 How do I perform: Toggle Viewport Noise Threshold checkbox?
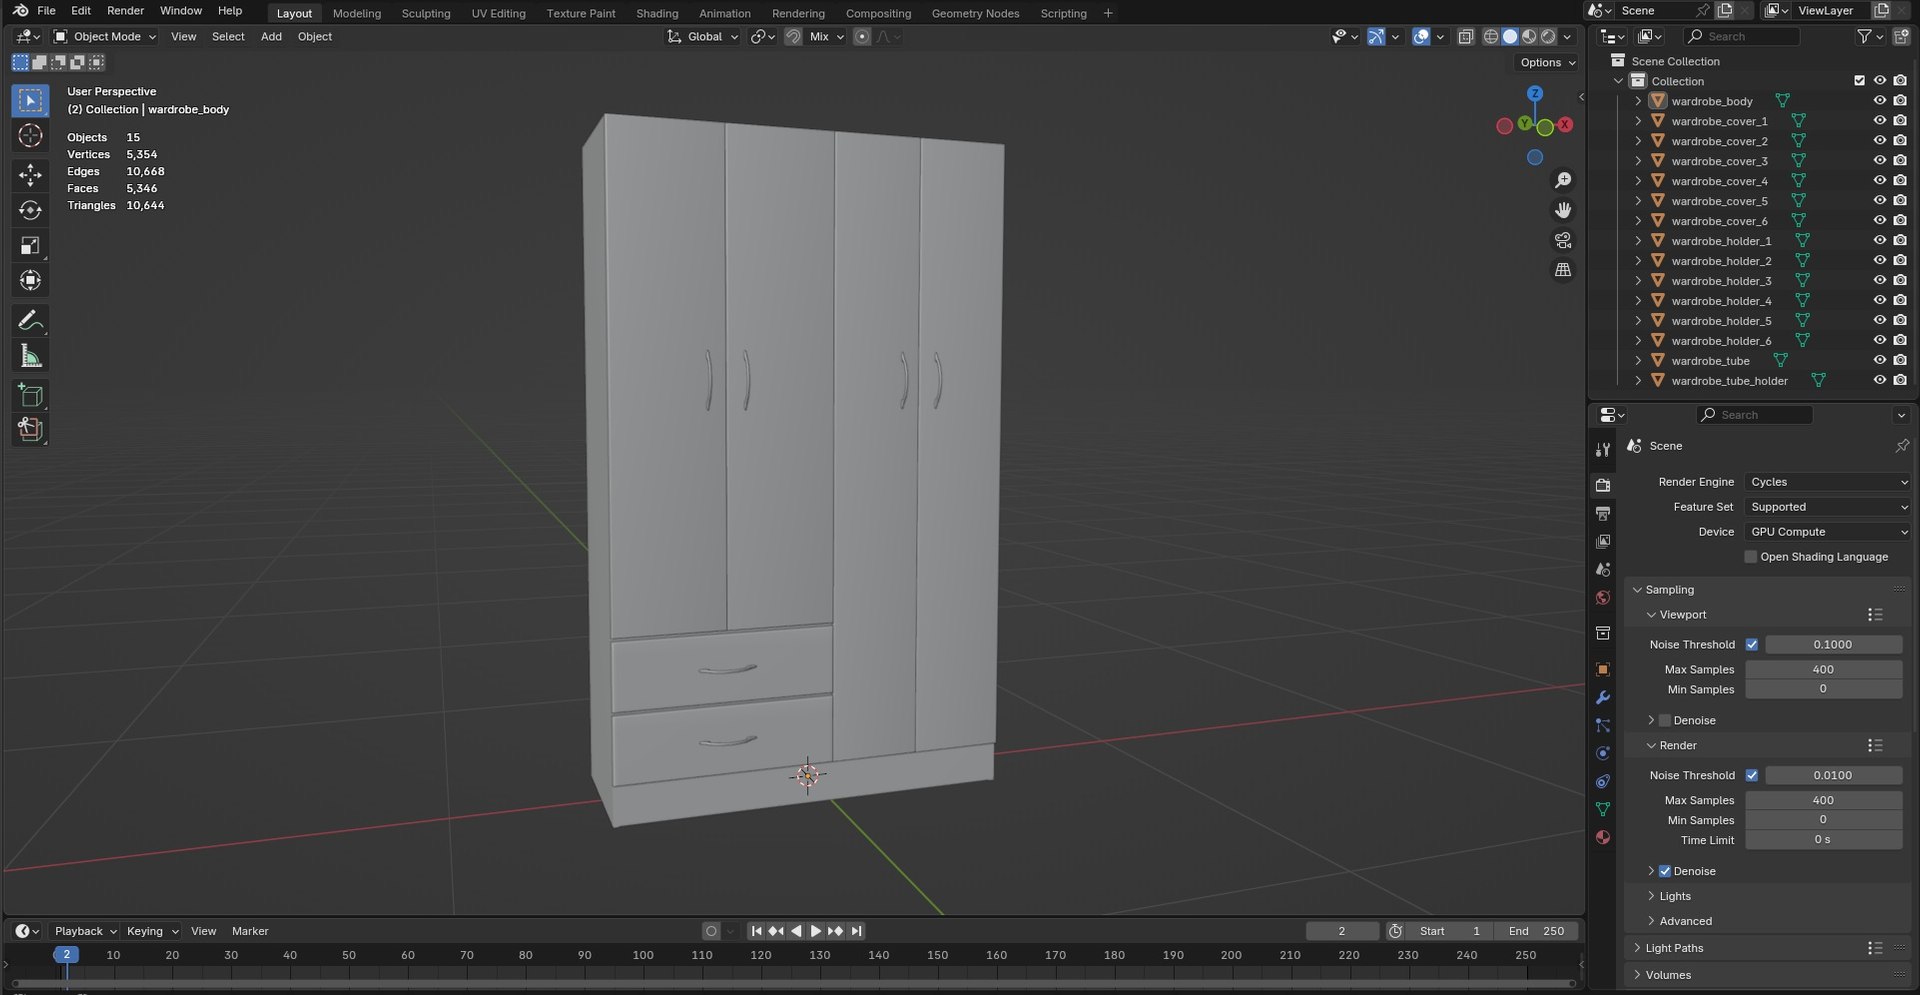click(1751, 645)
